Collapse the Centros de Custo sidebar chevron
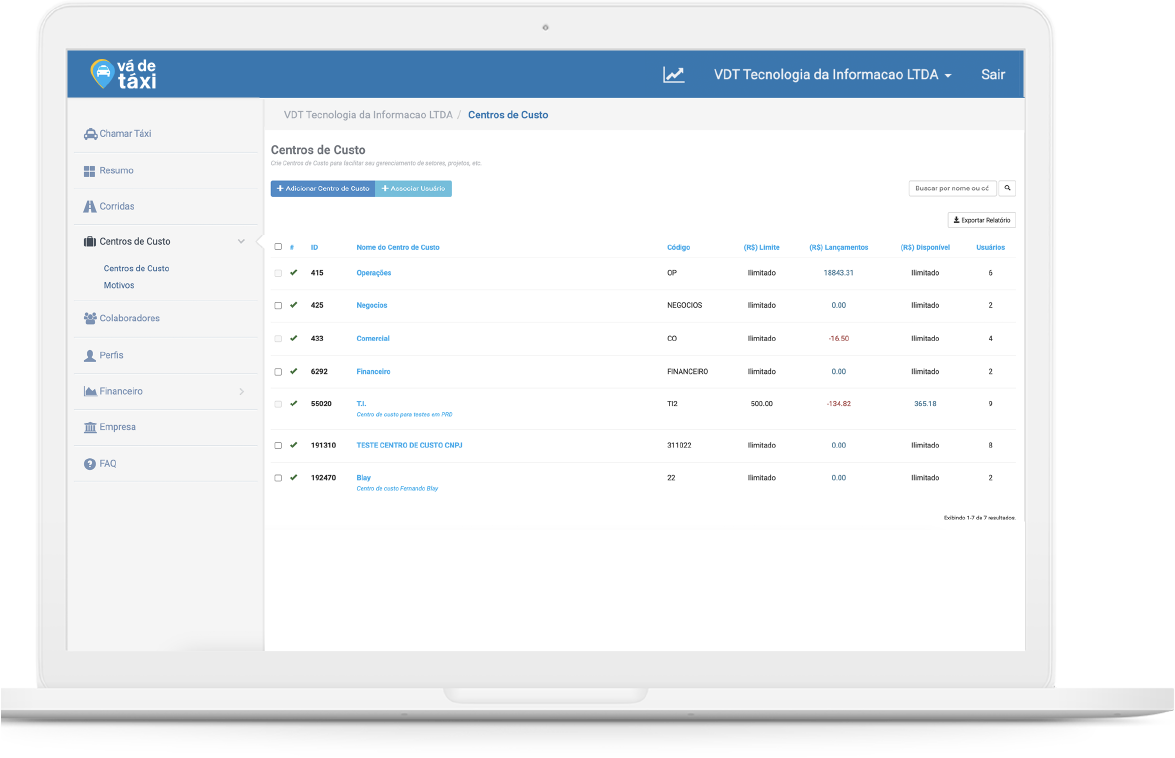 pyautogui.click(x=241, y=241)
